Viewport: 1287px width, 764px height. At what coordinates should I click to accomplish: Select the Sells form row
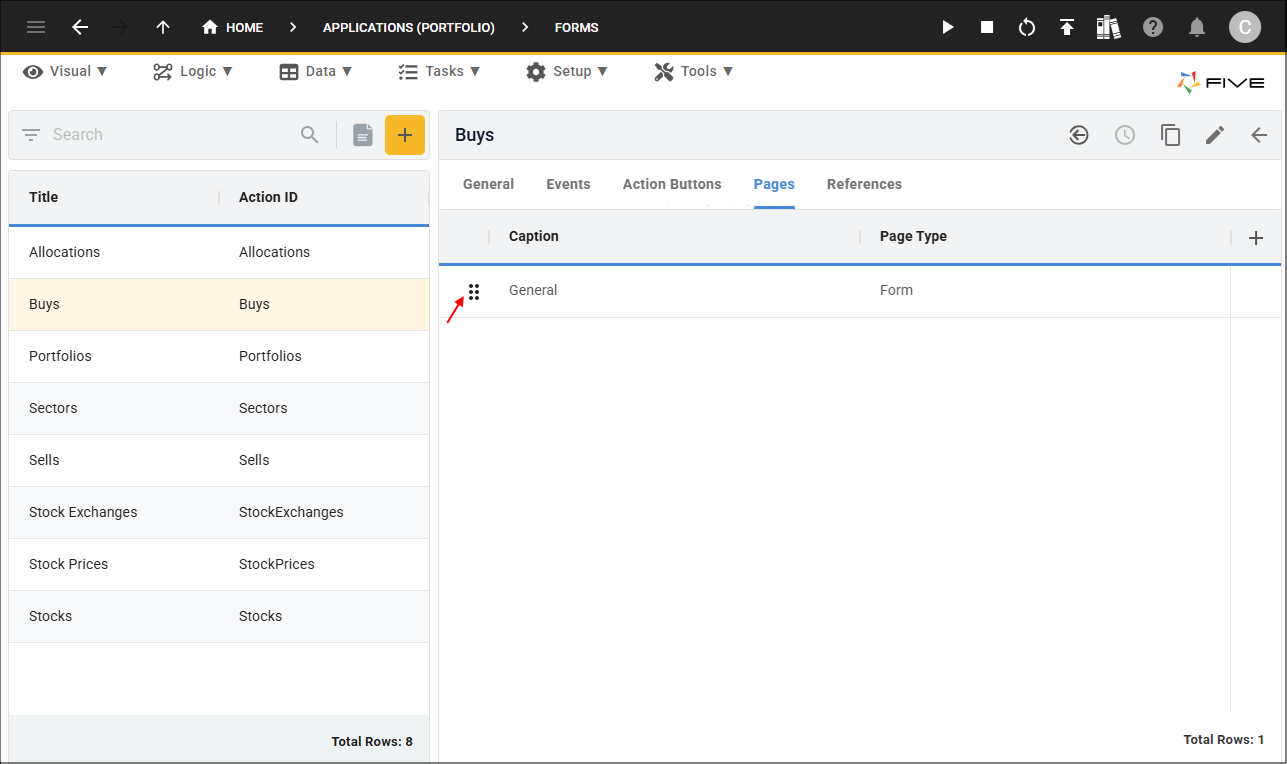point(219,460)
